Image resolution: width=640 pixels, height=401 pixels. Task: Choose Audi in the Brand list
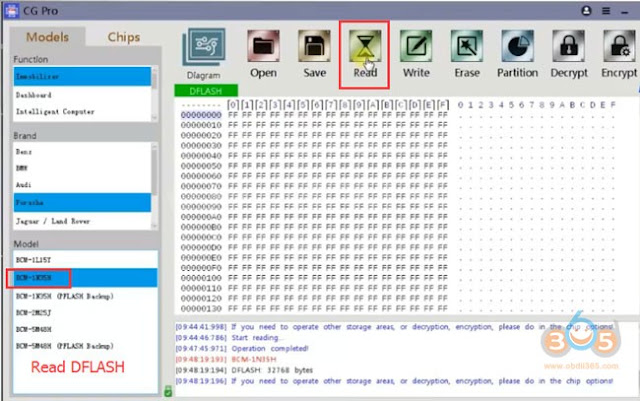(x=82, y=185)
